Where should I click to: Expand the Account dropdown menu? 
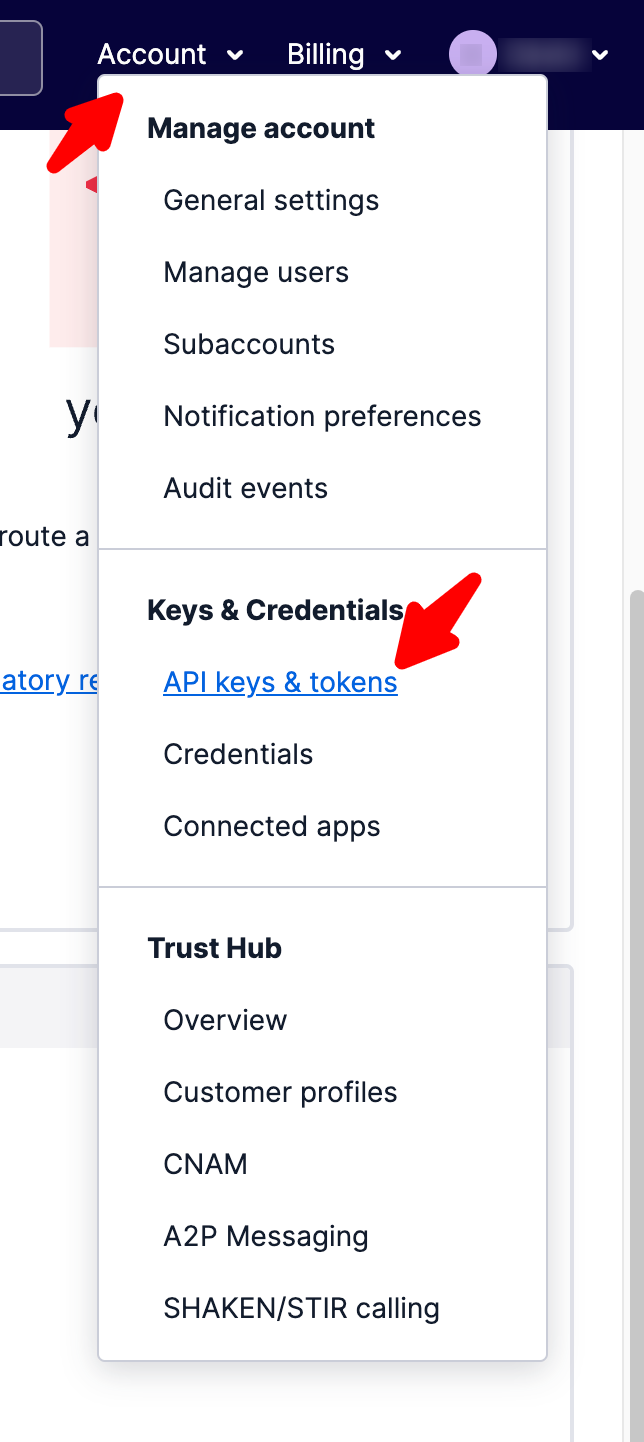[x=170, y=54]
